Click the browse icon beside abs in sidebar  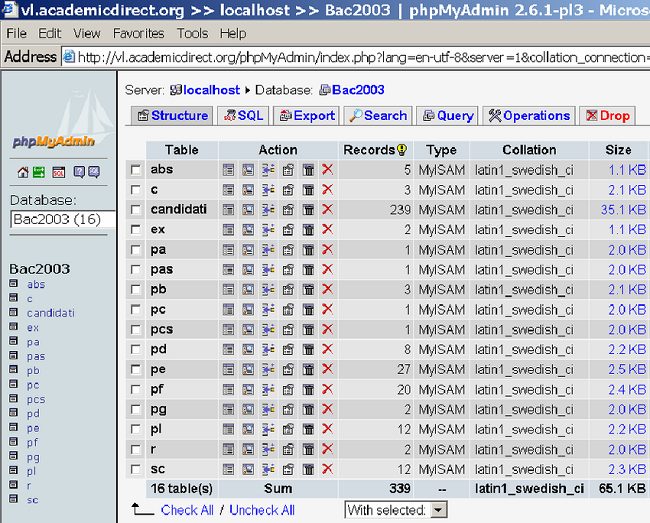(x=14, y=283)
